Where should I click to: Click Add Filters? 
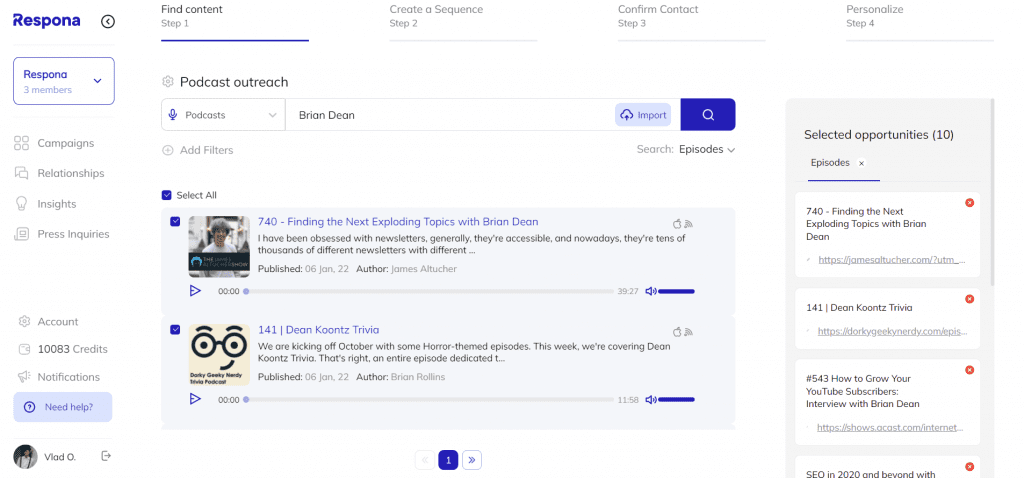[x=198, y=150]
